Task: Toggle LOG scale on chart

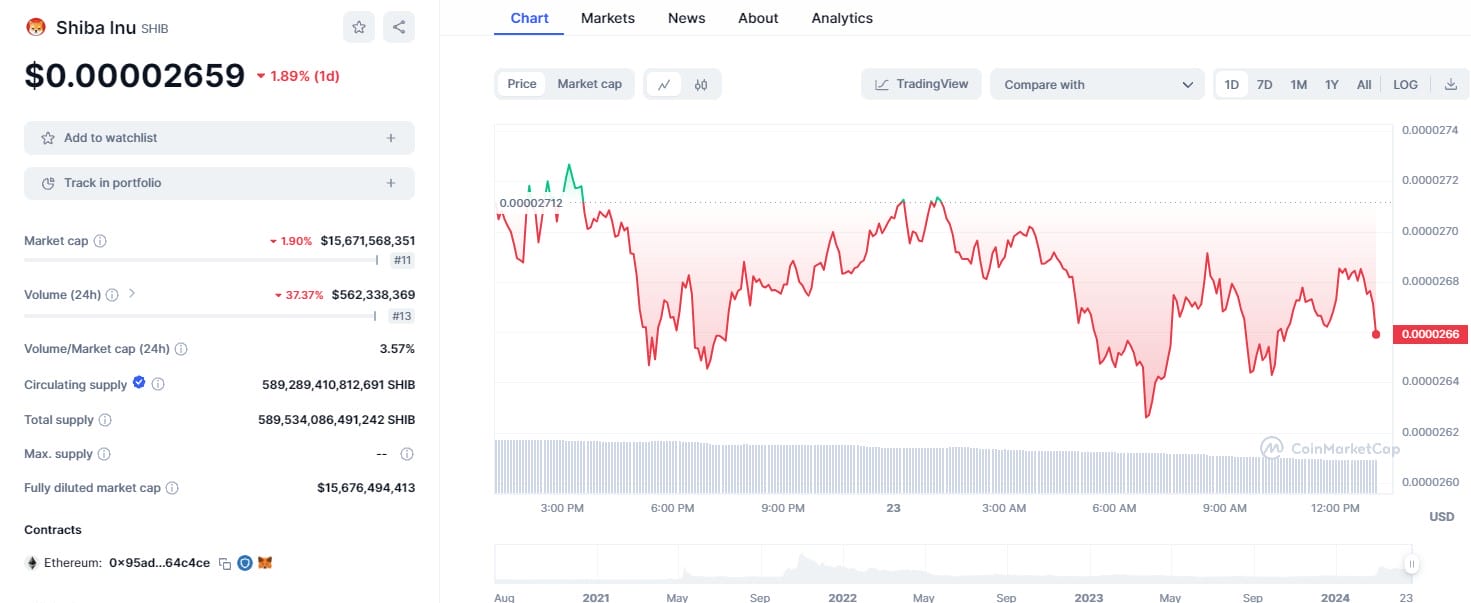Action: (x=1405, y=85)
